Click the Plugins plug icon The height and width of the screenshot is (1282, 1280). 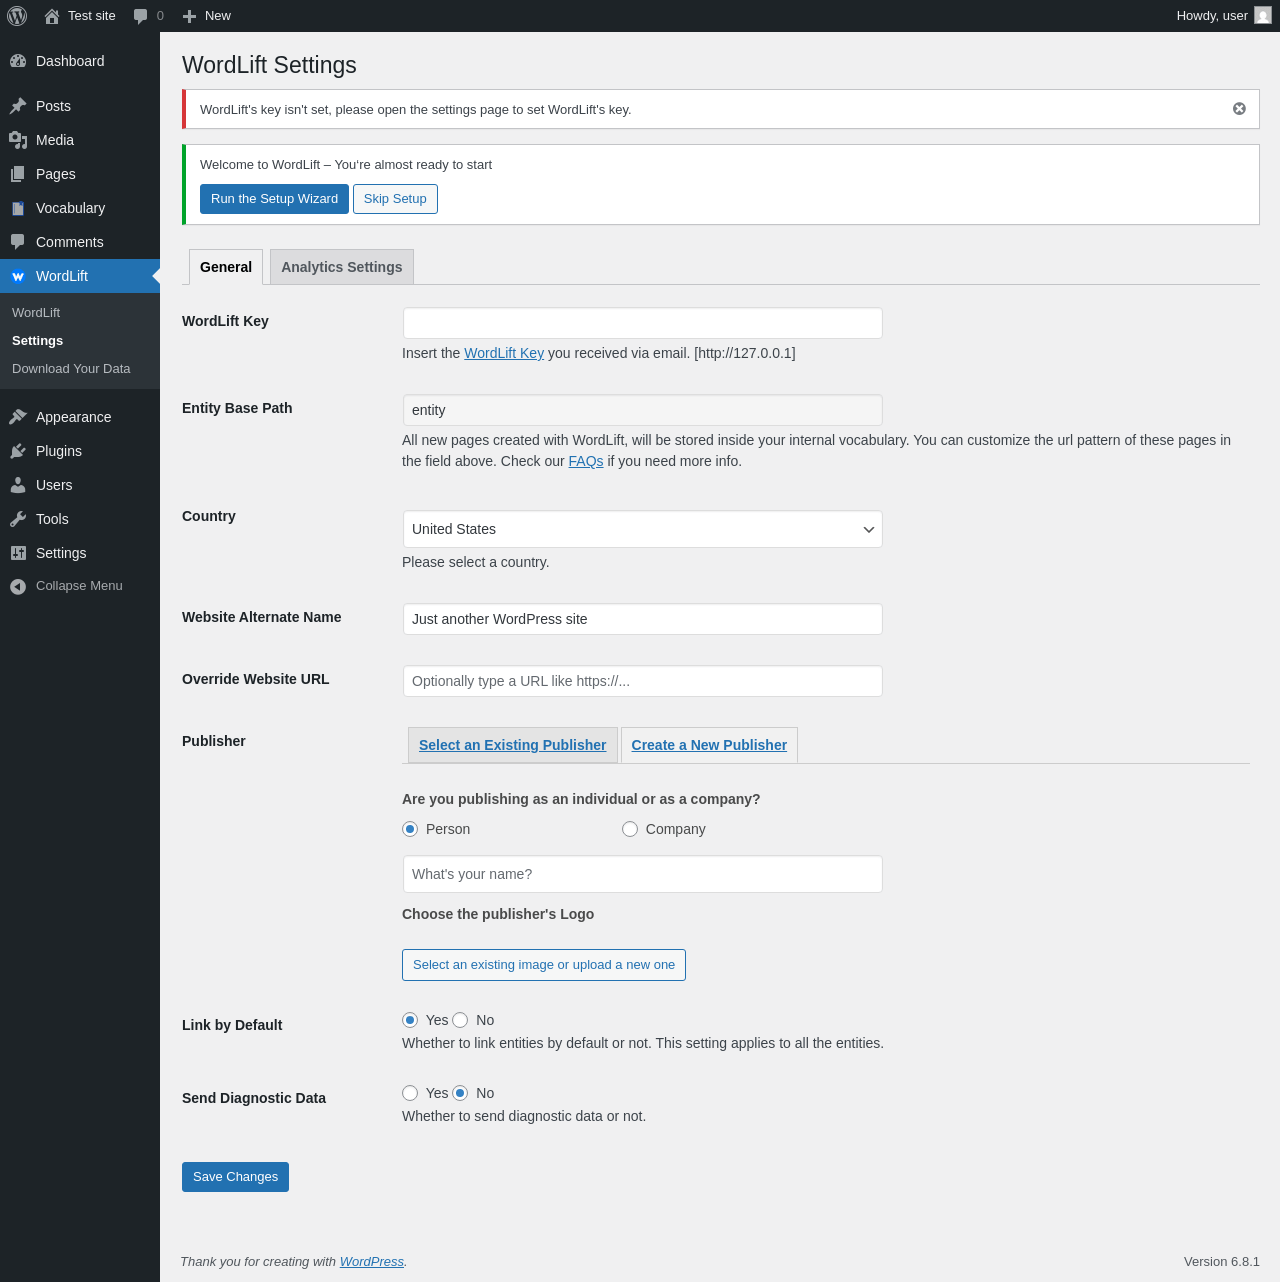click(x=18, y=451)
